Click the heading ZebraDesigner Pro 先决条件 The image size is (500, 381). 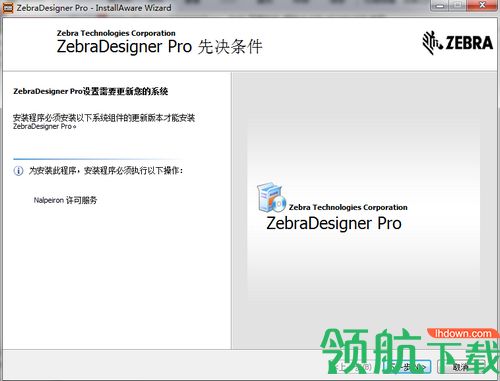pos(159,46)
